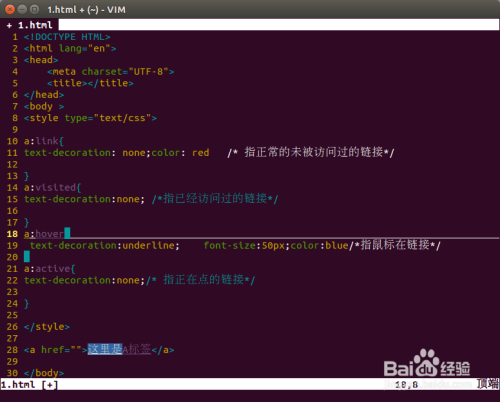Click the a:hover text on line 18

pyautogui.click(x=44, y=234)
